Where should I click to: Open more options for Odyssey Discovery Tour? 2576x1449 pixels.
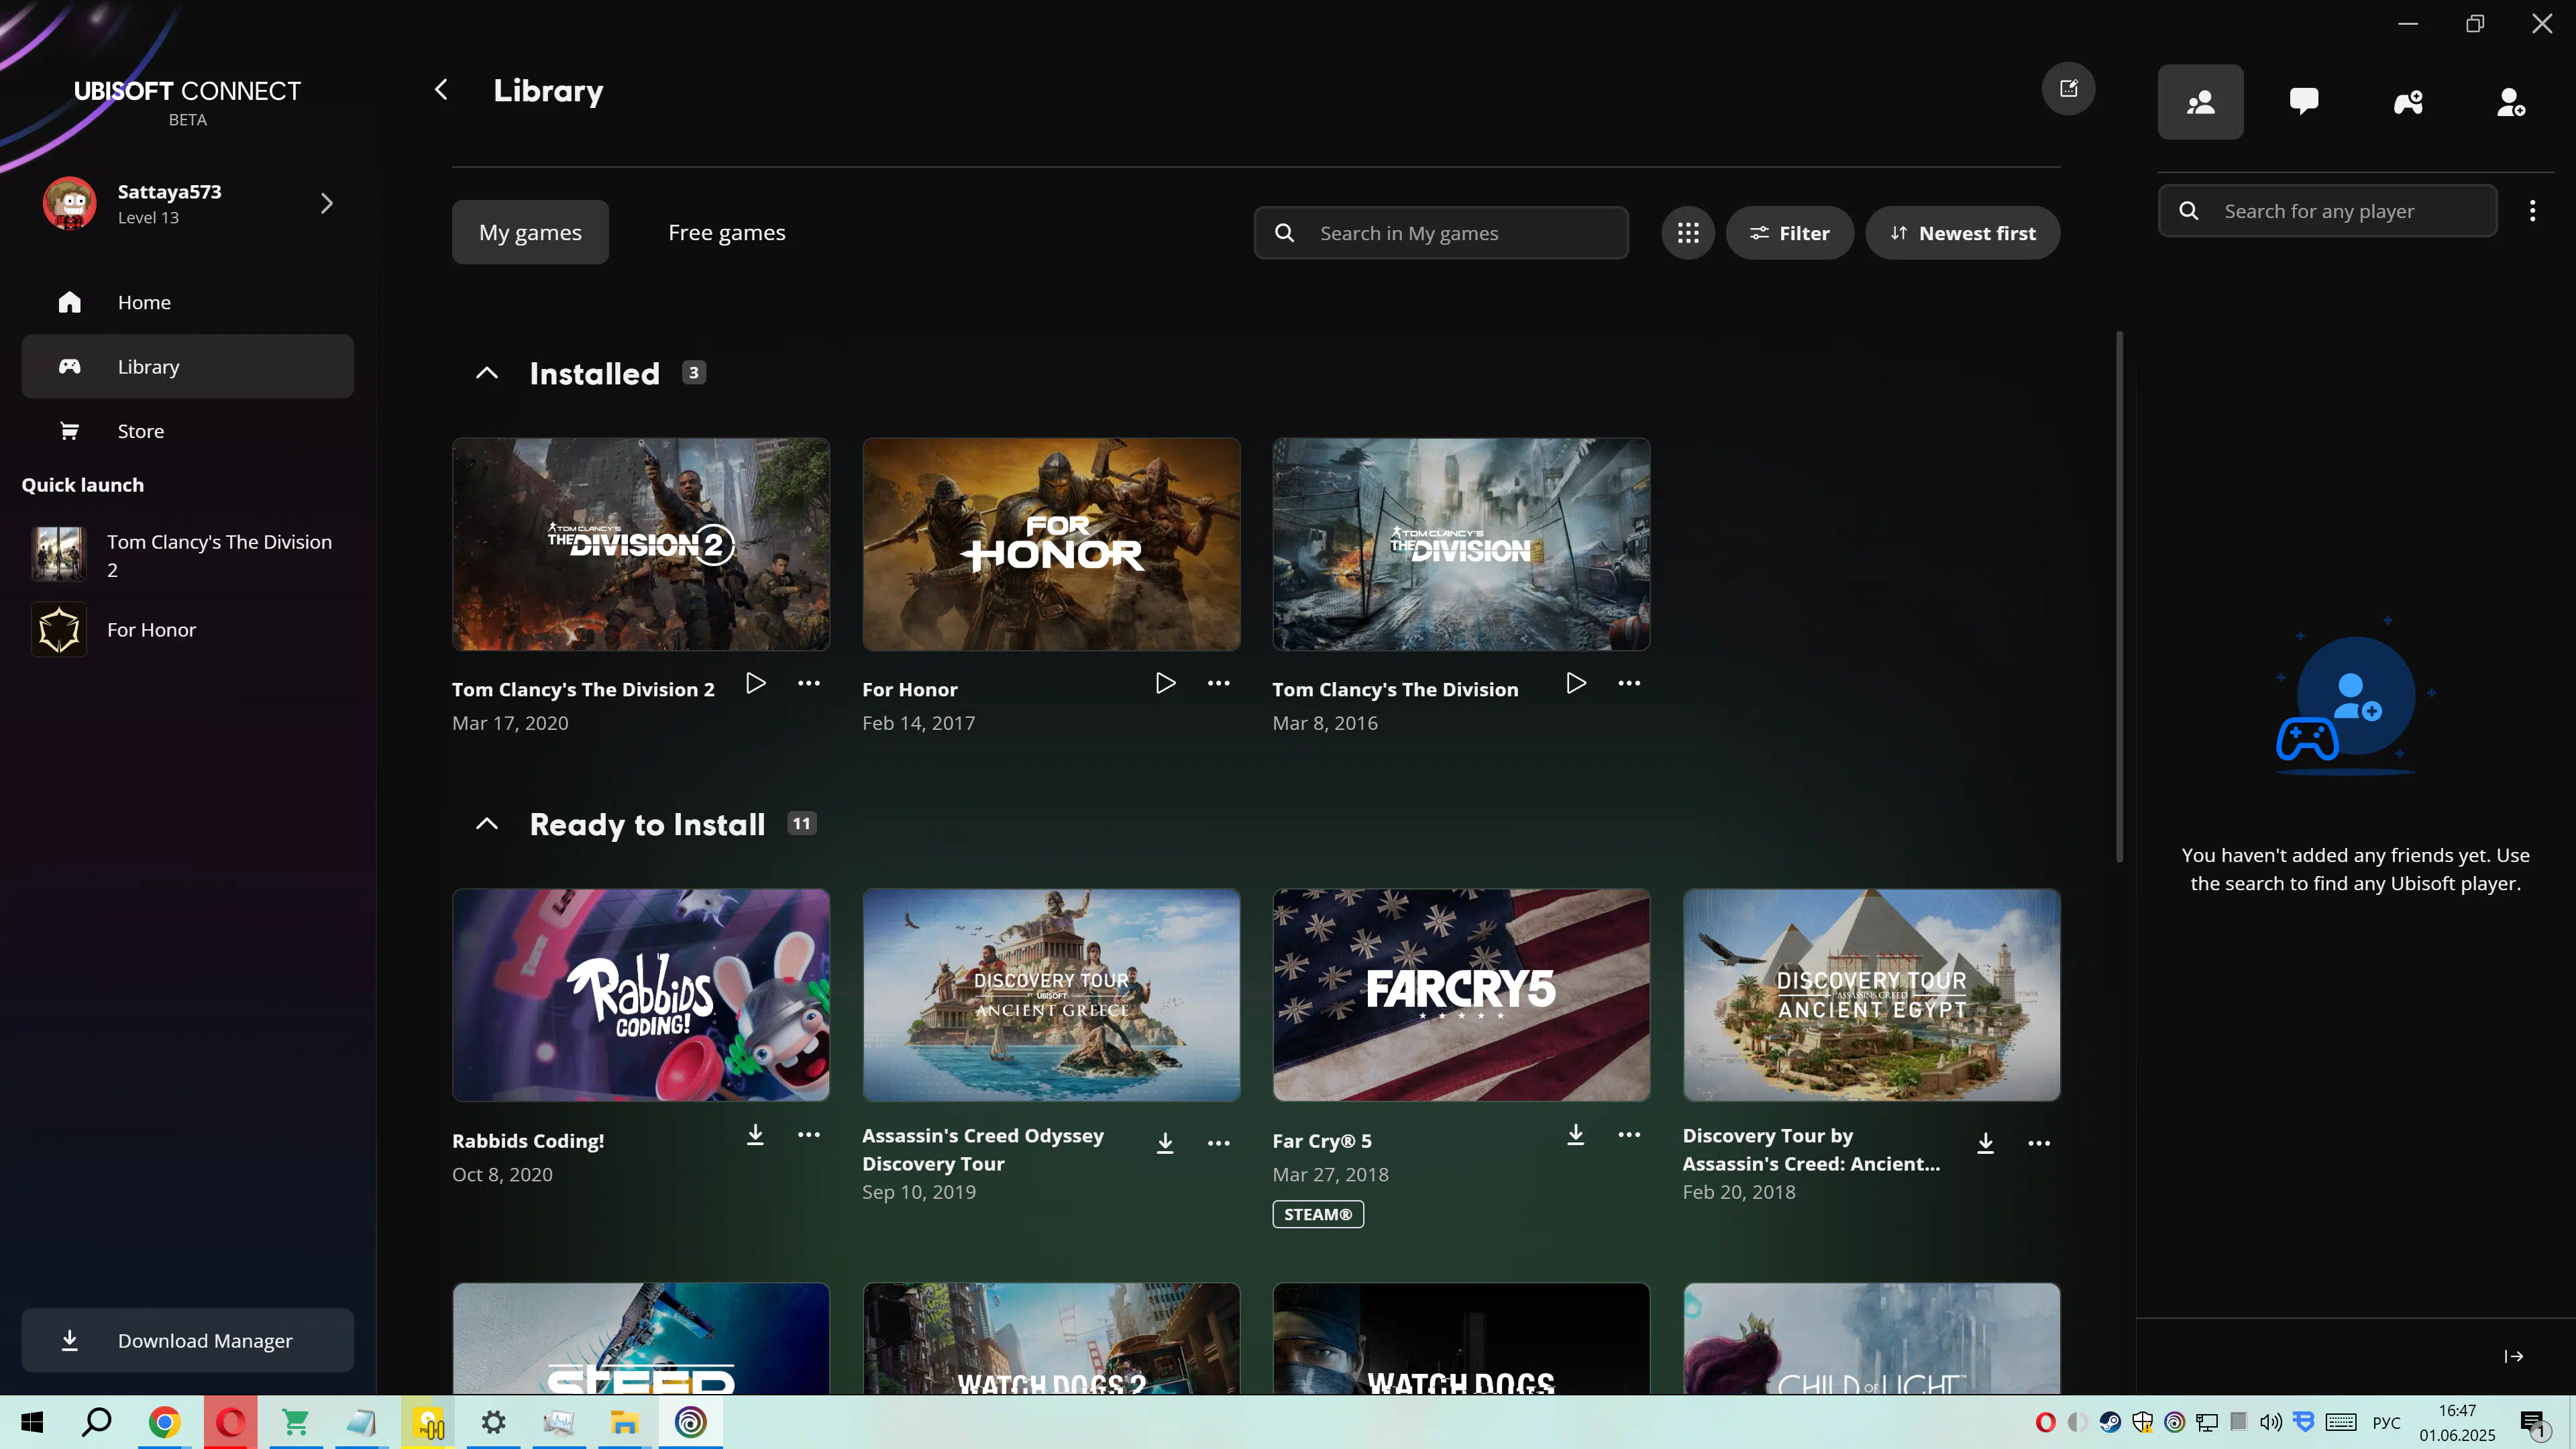[x=1219, y=1143]
